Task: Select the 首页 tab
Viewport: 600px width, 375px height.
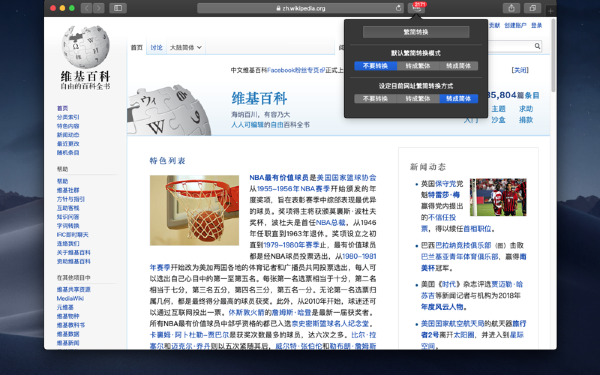Action: [137, 47]
